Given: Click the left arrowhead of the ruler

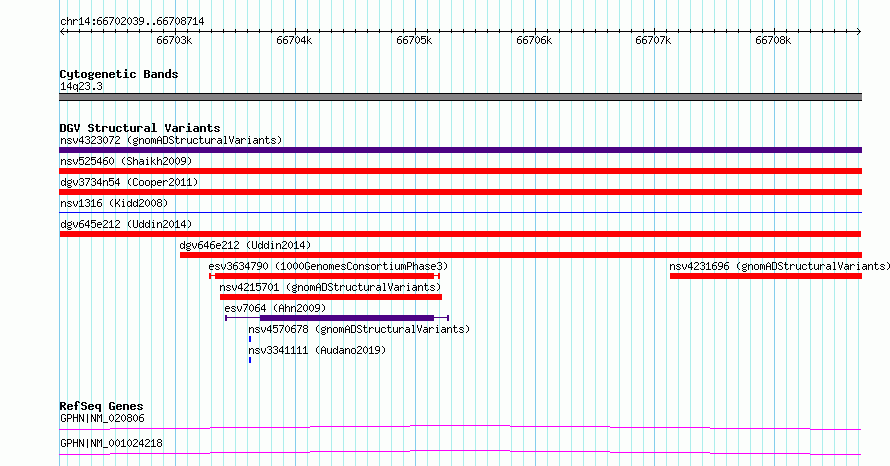Looking at the screenshot, I should click(62, 32).
